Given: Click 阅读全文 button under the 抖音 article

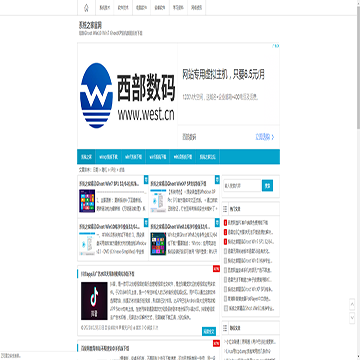Looking at the screenshot, I should (209, 331).
